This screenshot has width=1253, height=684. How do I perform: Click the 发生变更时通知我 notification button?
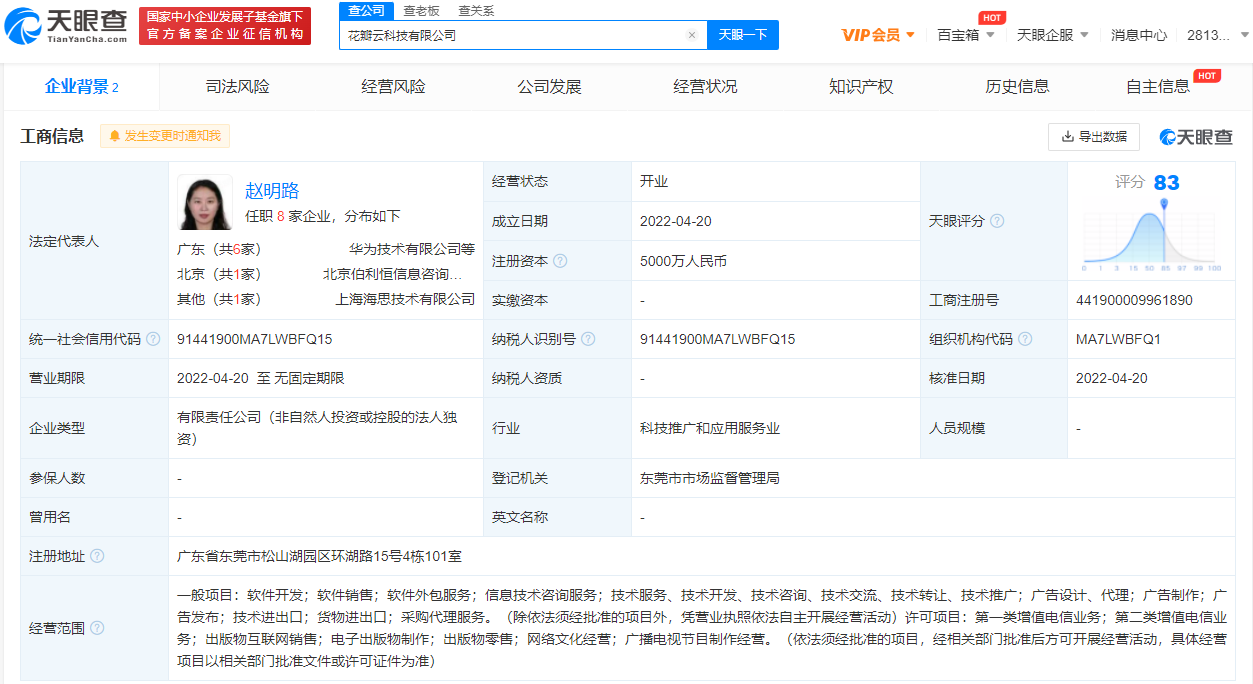tap(165, 136)
